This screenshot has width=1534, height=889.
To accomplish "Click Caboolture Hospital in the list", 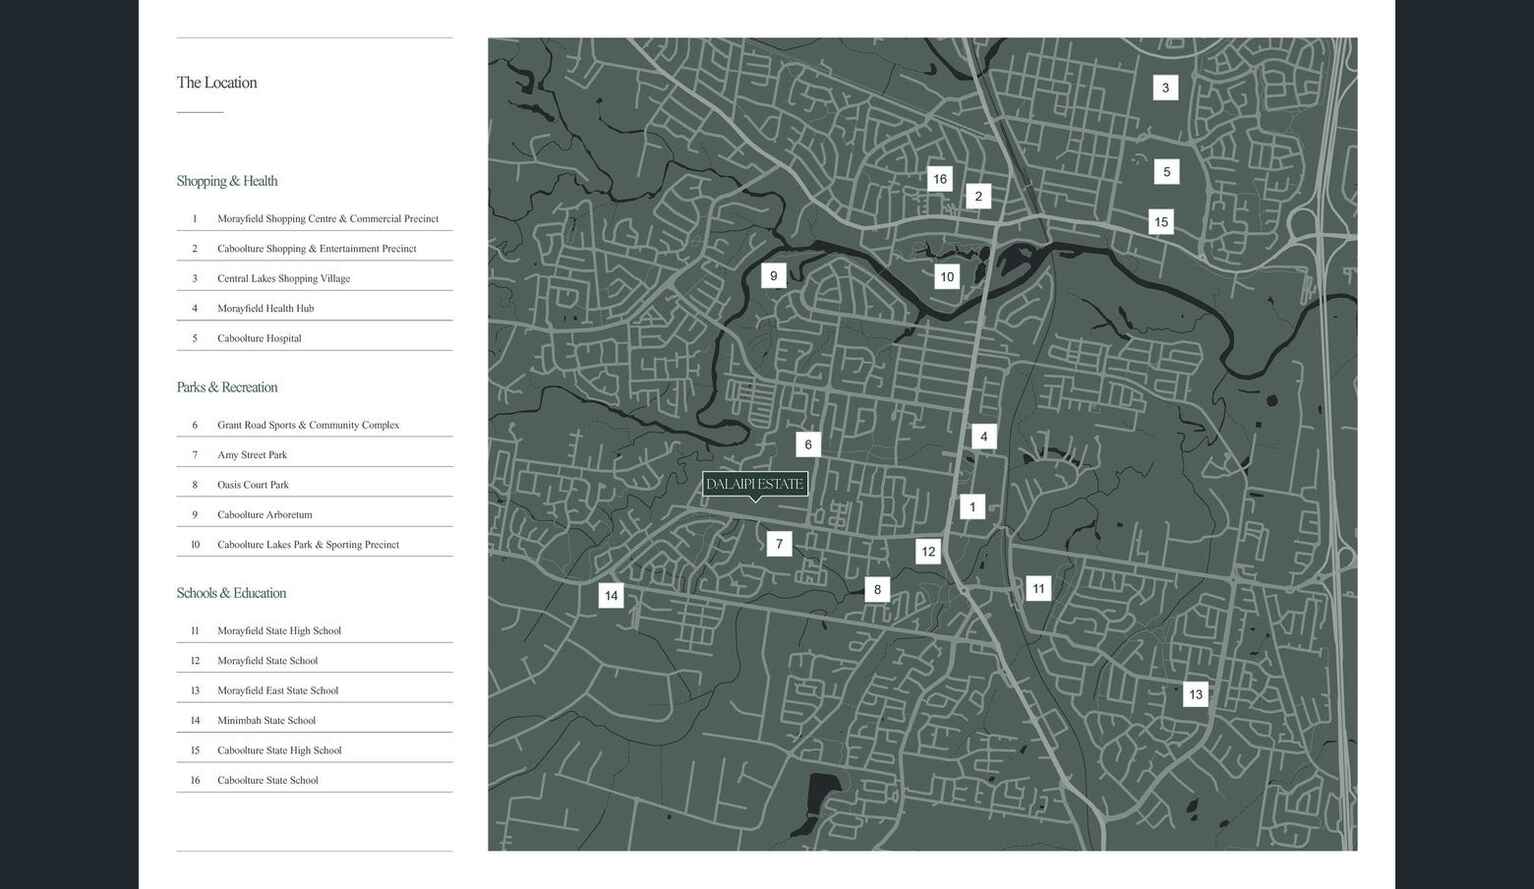I will click(x=259, y=339).
